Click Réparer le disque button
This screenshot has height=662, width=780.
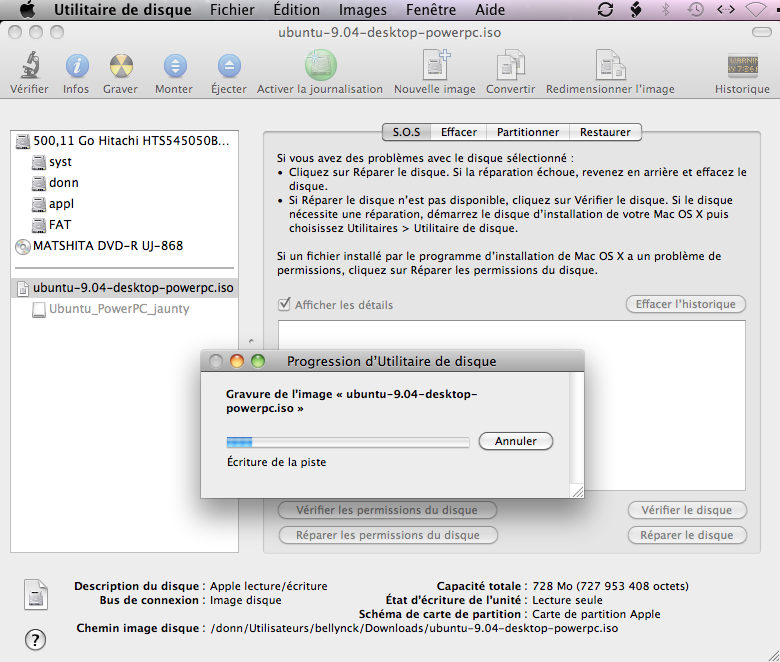point(686,535)
